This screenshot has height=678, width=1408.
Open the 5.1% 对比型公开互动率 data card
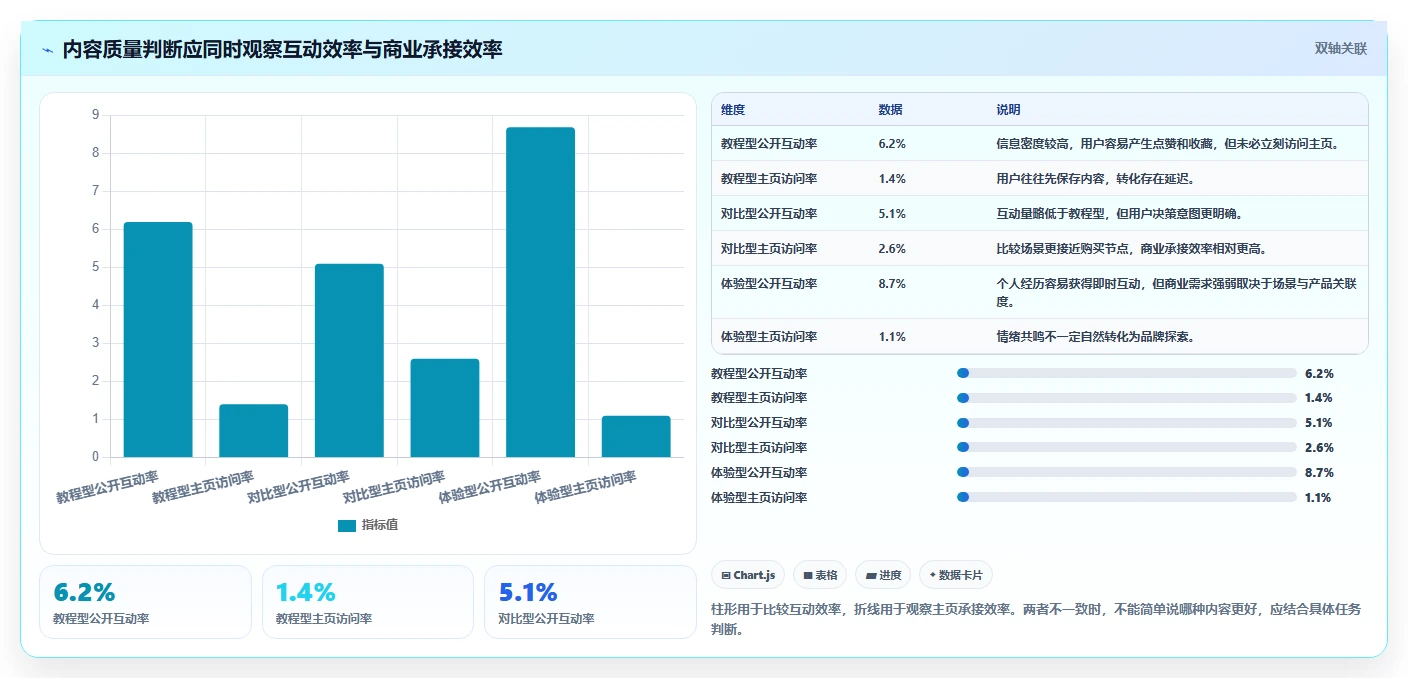pyautogui.click(x=590, y=602)
